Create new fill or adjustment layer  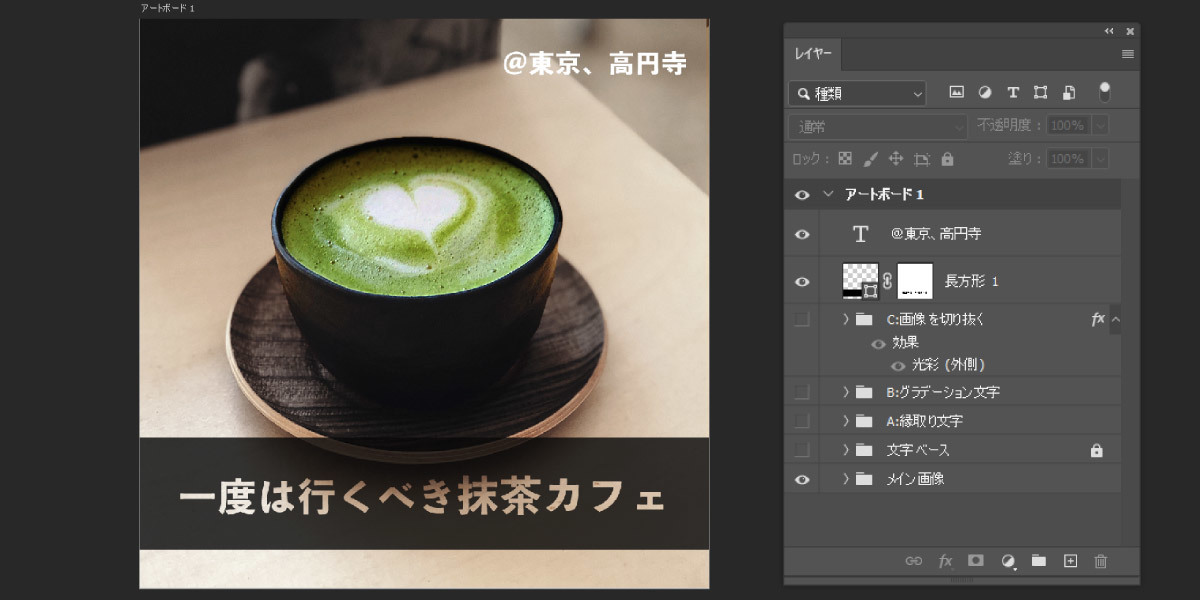(x=1008, y=561)
